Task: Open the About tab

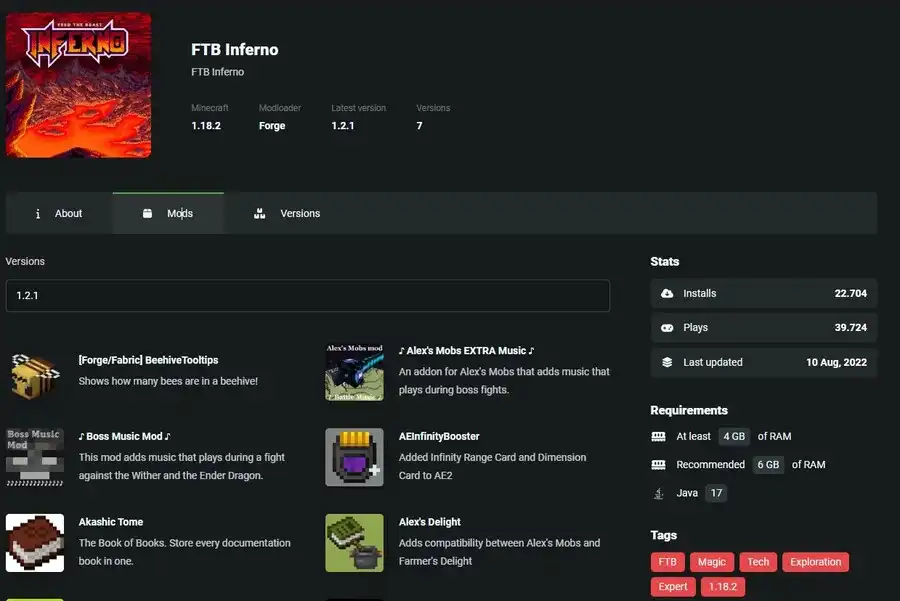Action: pyautogui.click(x=59, y=214)
